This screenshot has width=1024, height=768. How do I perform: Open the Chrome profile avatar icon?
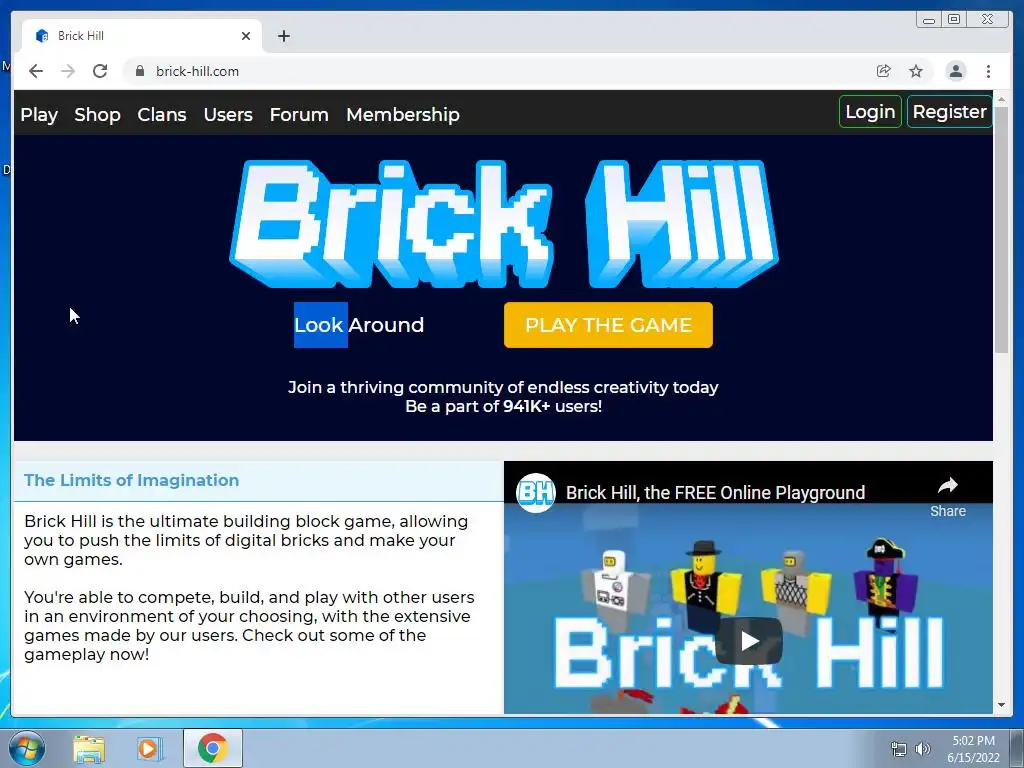coord(955,71)
